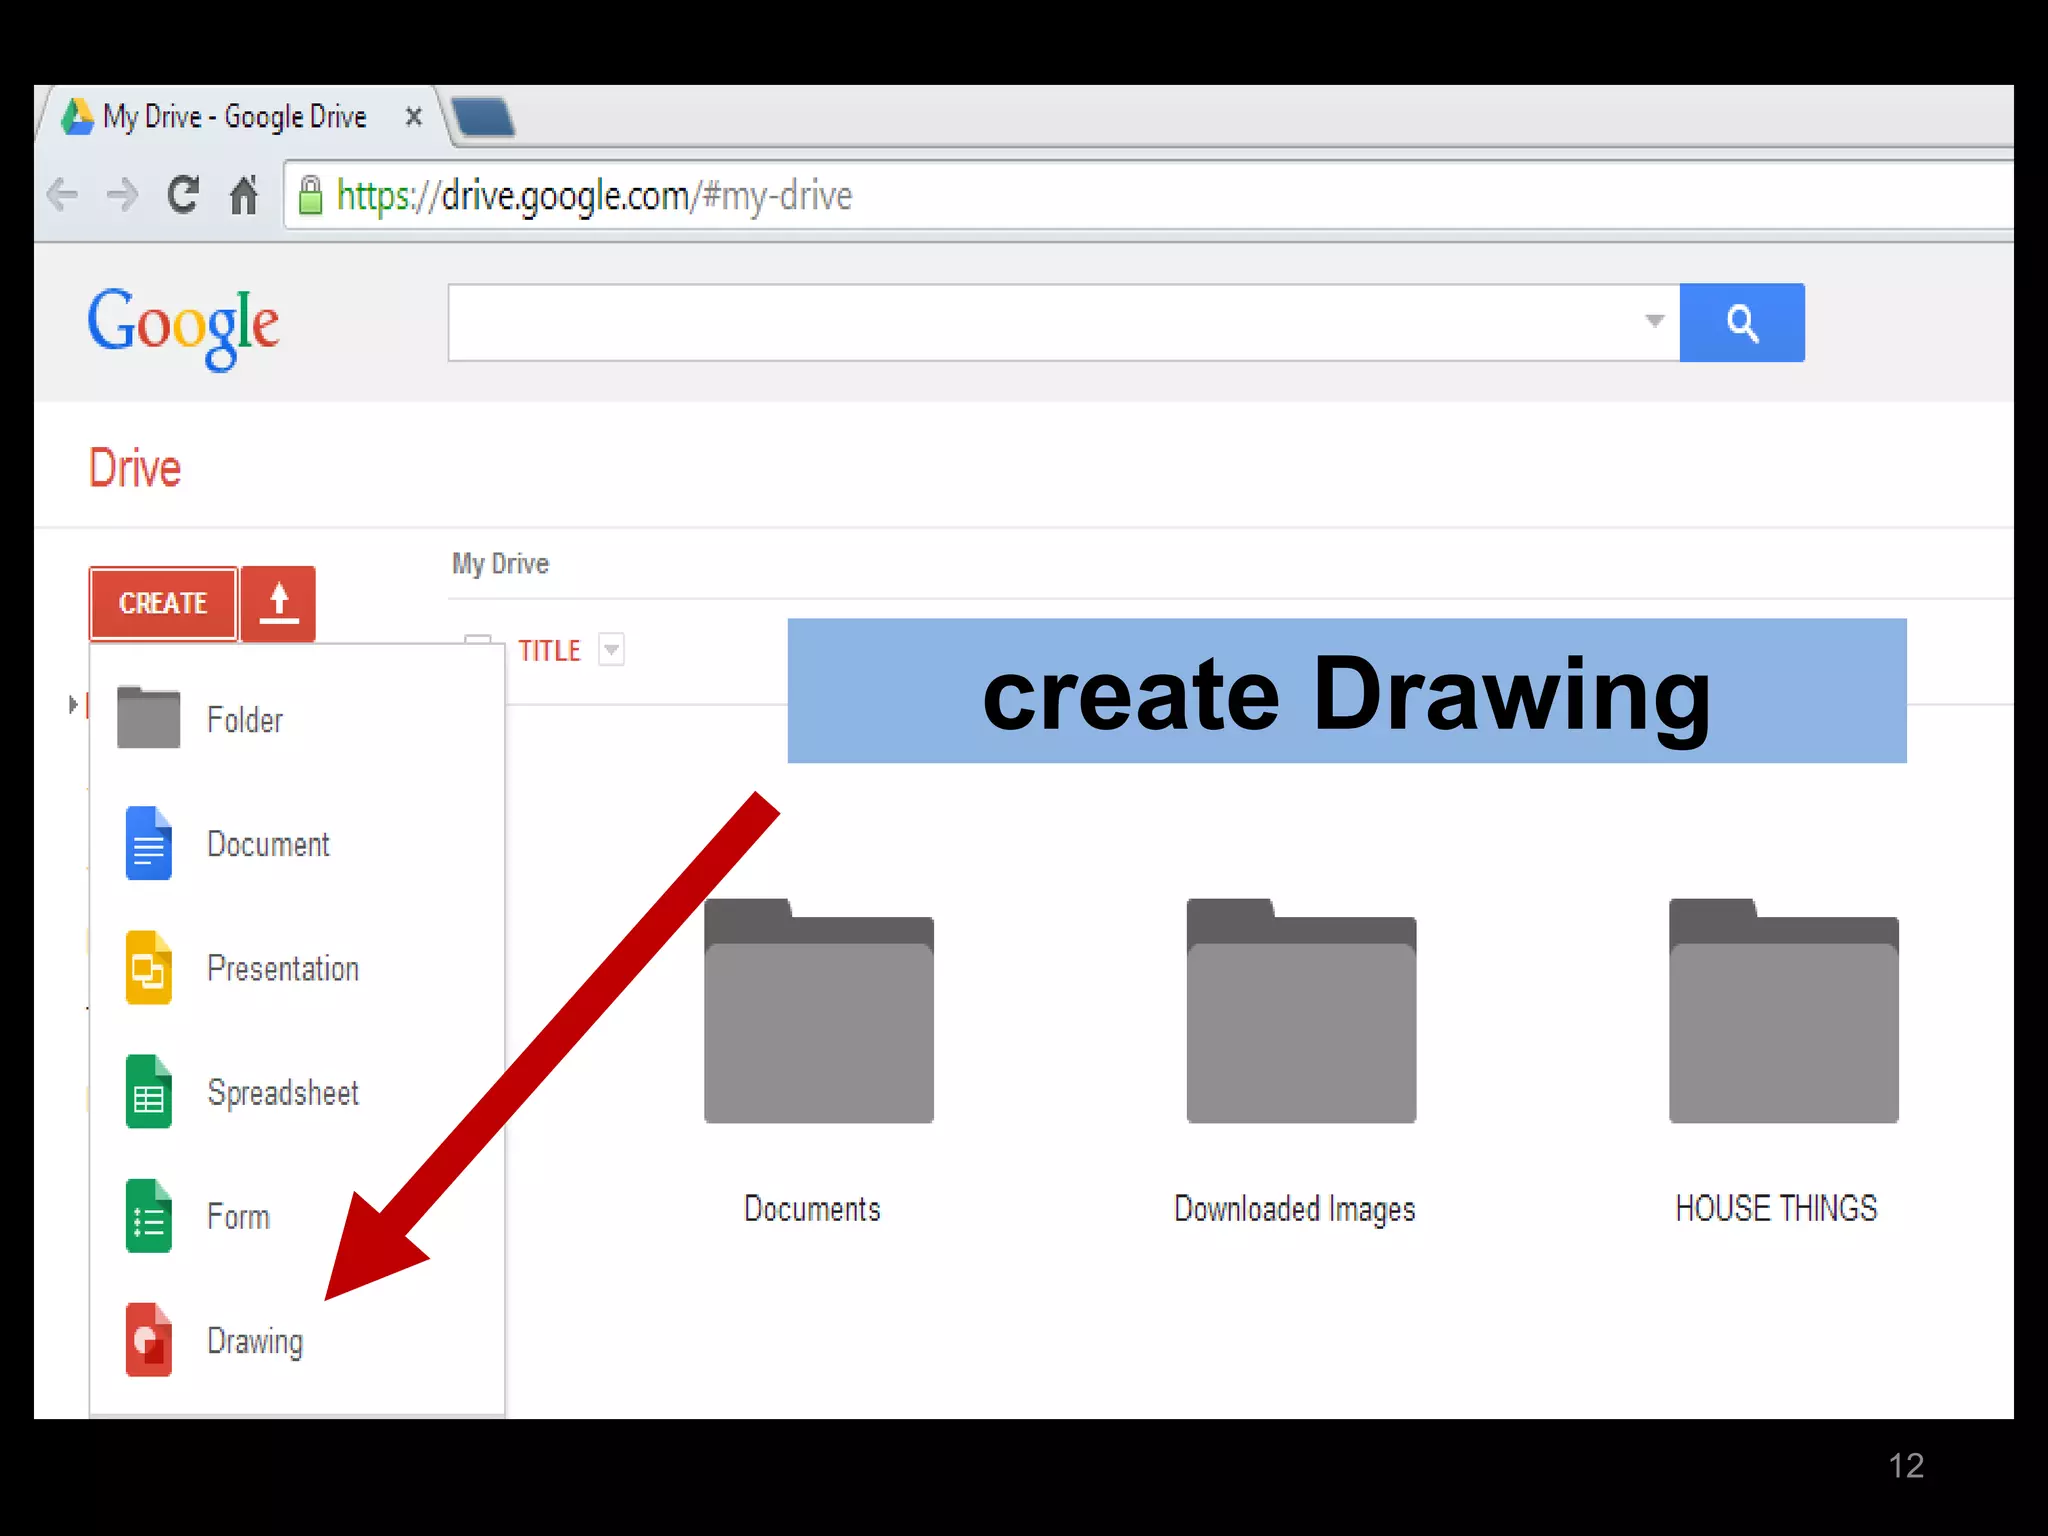Click the green padlock security icon
The image size is (2048, 1536).
tap(311, 195)
